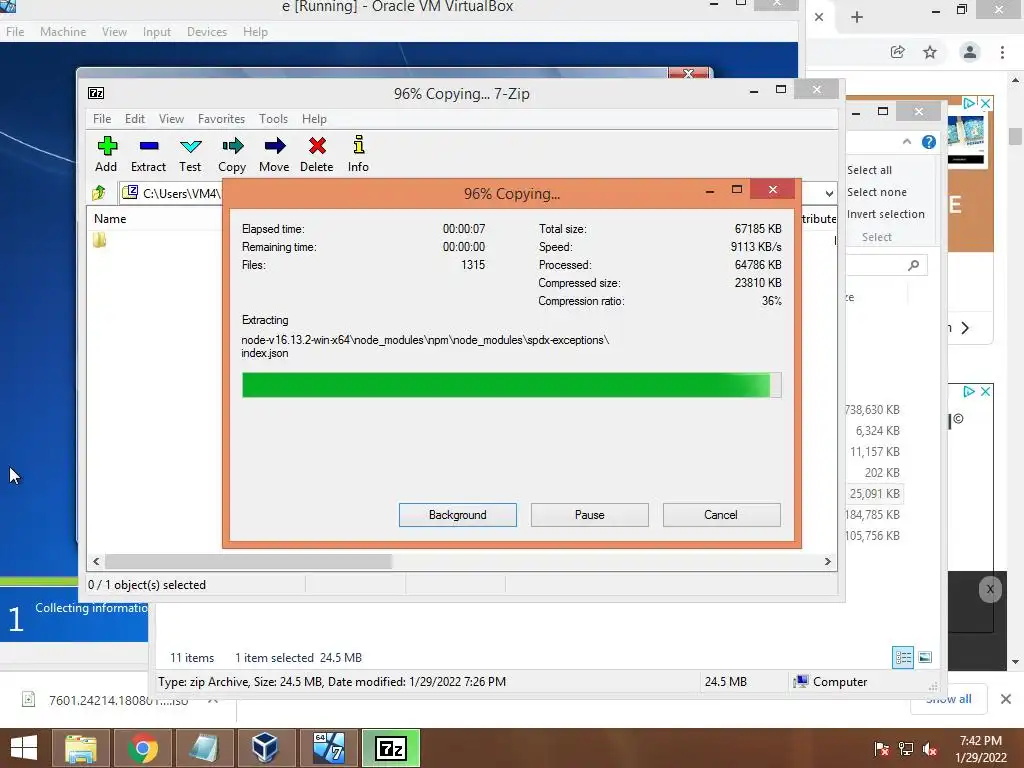This screenshot has height=768, width=1024.
Task: Open File Explorer from the taskbar
Action: (x=80, y=748)
